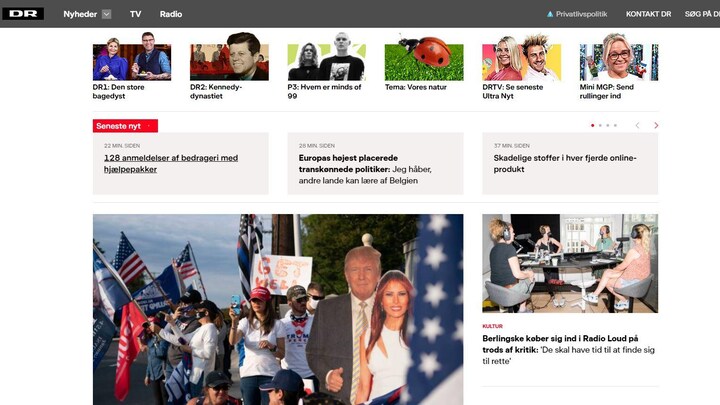
Task: Open 128 anmeldelser af bedrageri article
Action: (171, 163)
